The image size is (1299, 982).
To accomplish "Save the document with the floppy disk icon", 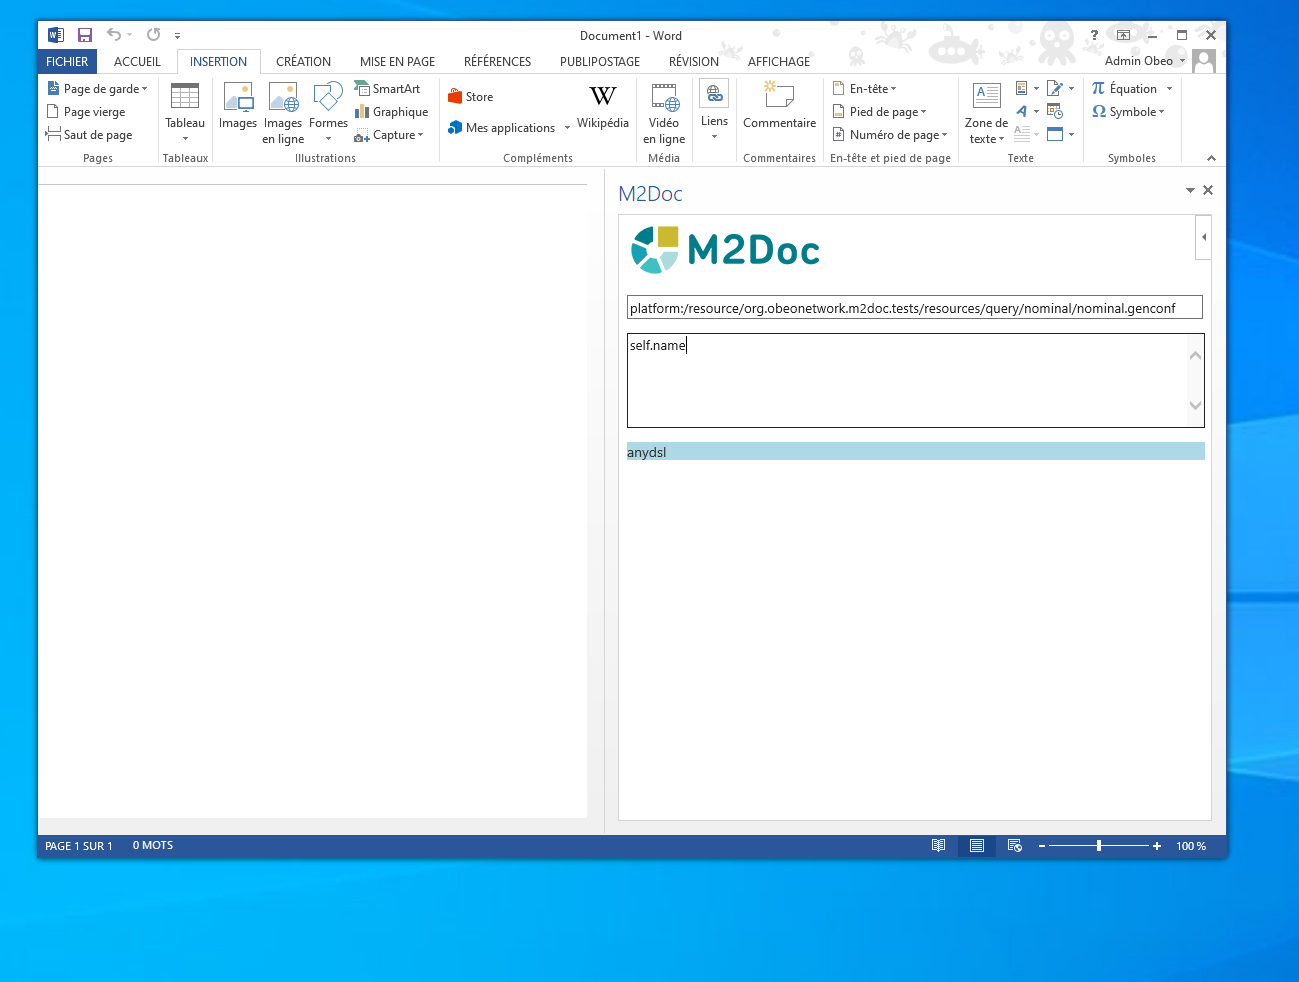I will pyautogui.click(x=85, y=35).
